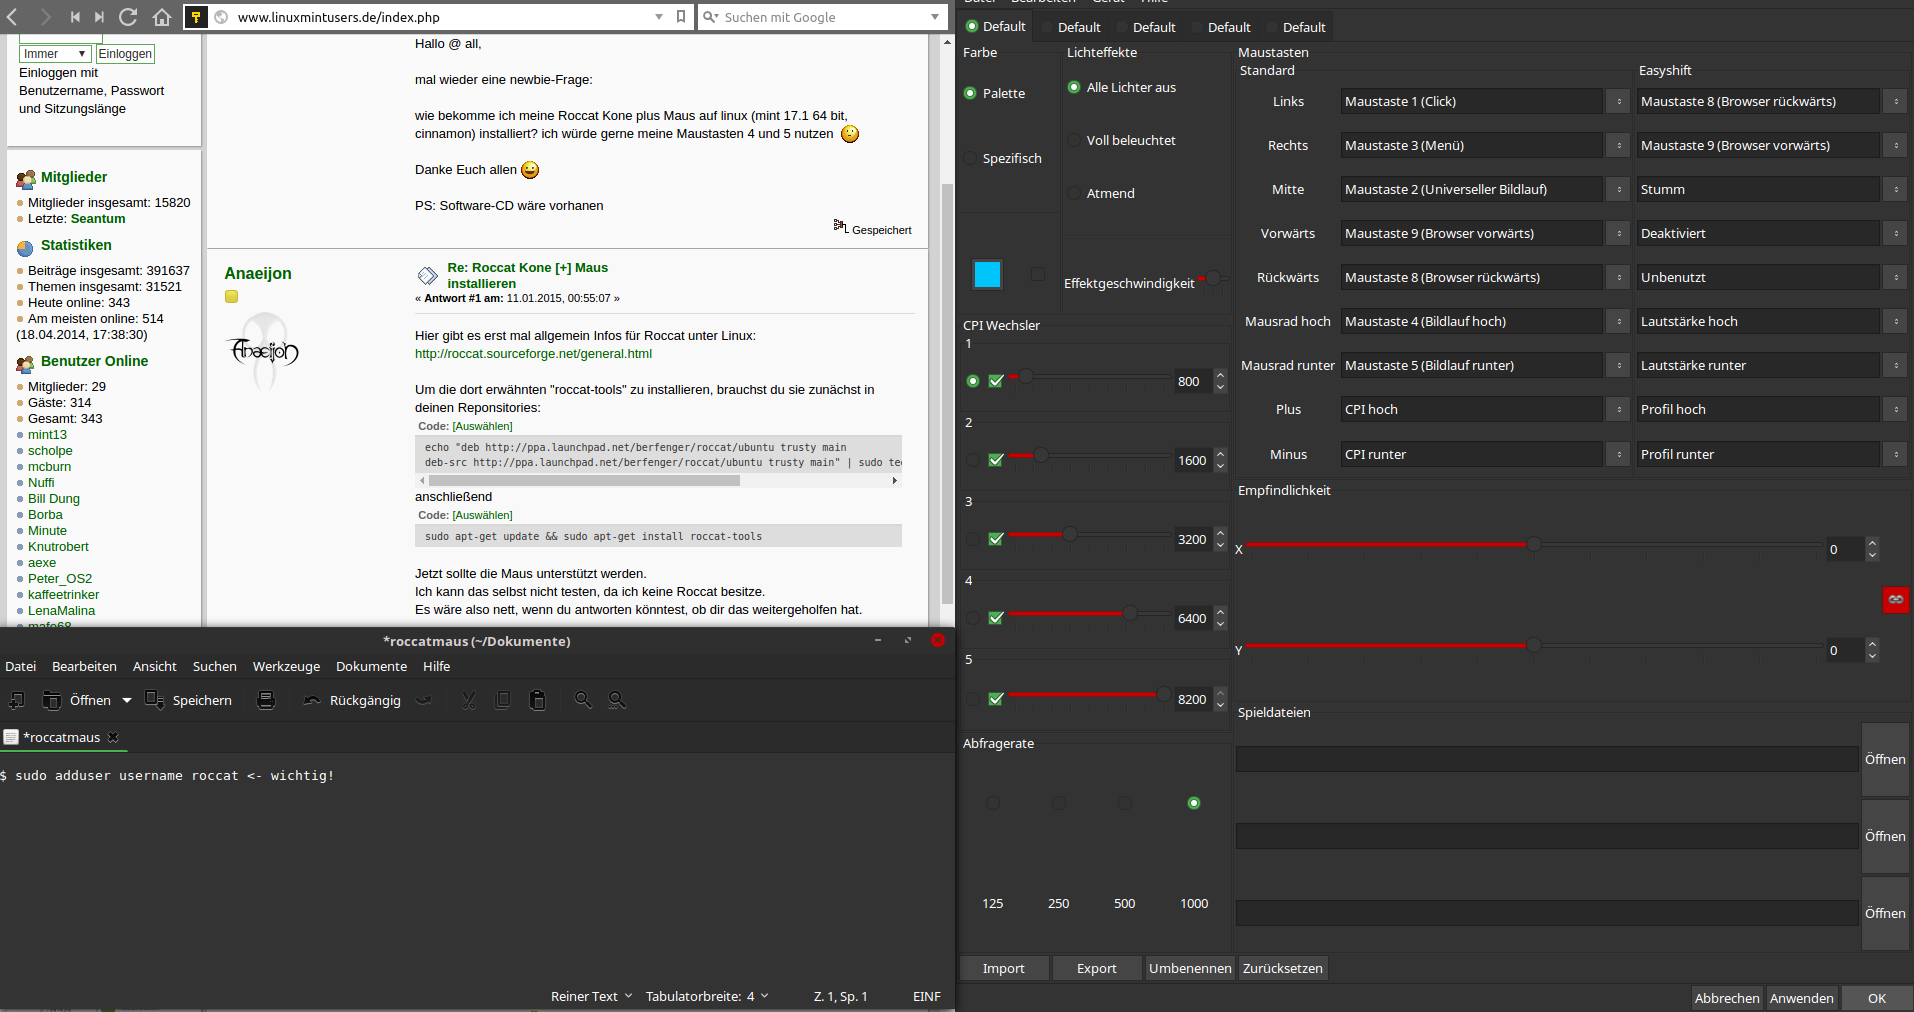This screenshot has width=1914, height=1012.
Task: Click the X sensitivity slider handle
Action: (1533, 544)
